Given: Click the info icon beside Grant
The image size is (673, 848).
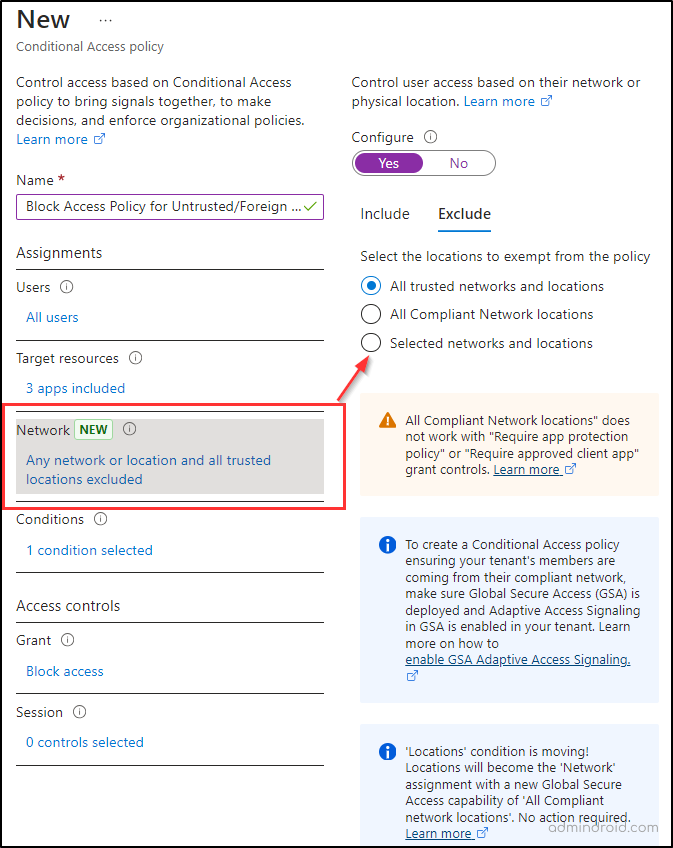Looking at the screenshot, I should [68, 640].
